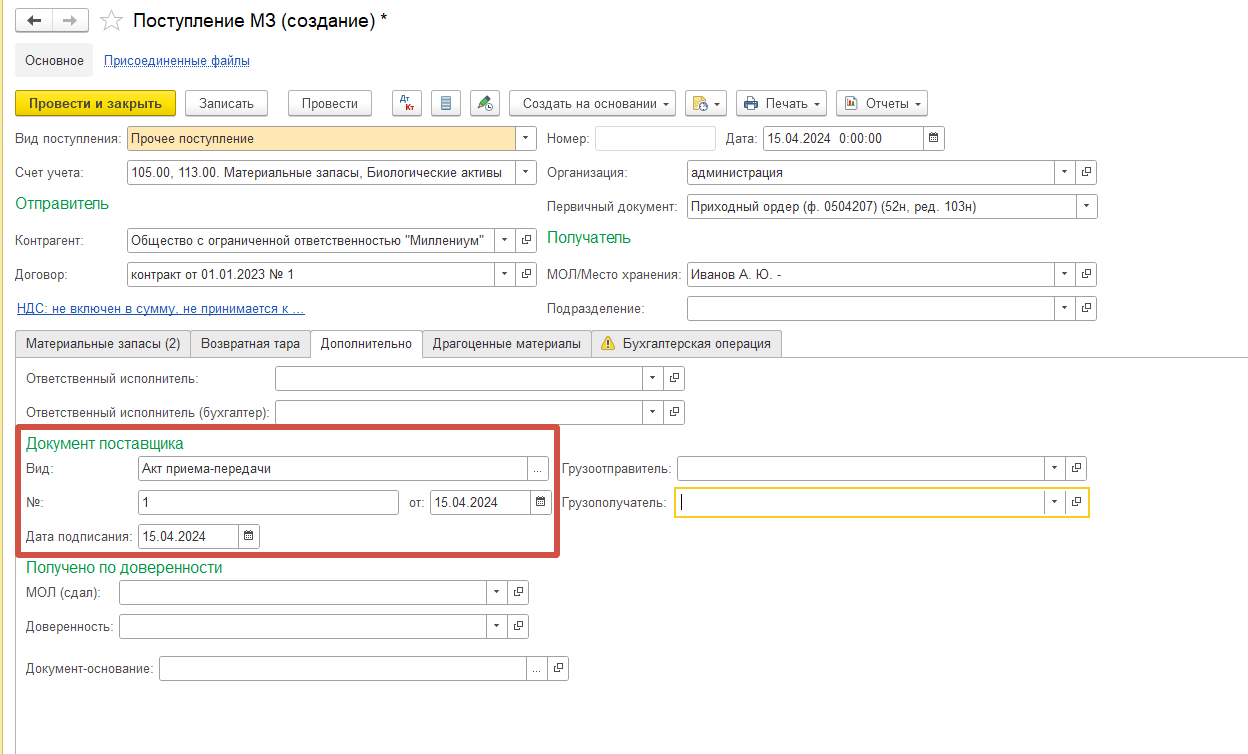Viewport: 1248px width, 754px height.
Task: Expand the Счет учета dropdown
Action: tap(526, 172)
